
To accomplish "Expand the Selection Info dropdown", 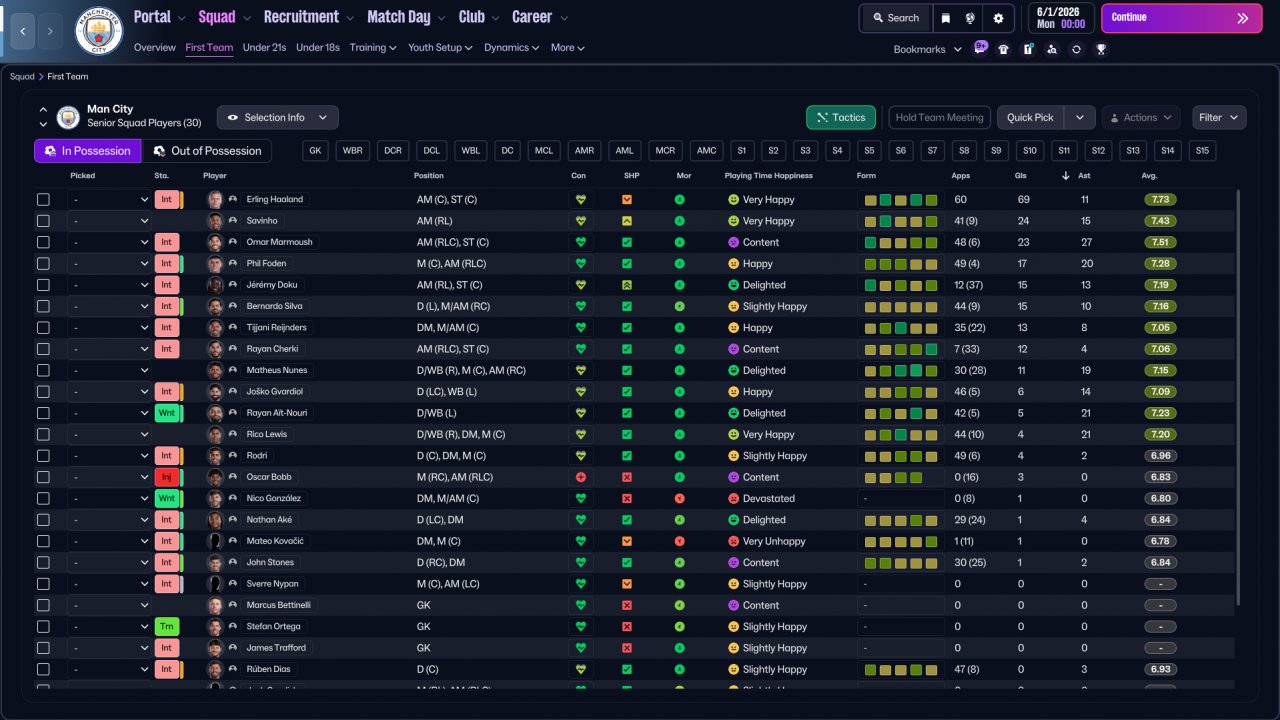I will [x=277, y=117].
